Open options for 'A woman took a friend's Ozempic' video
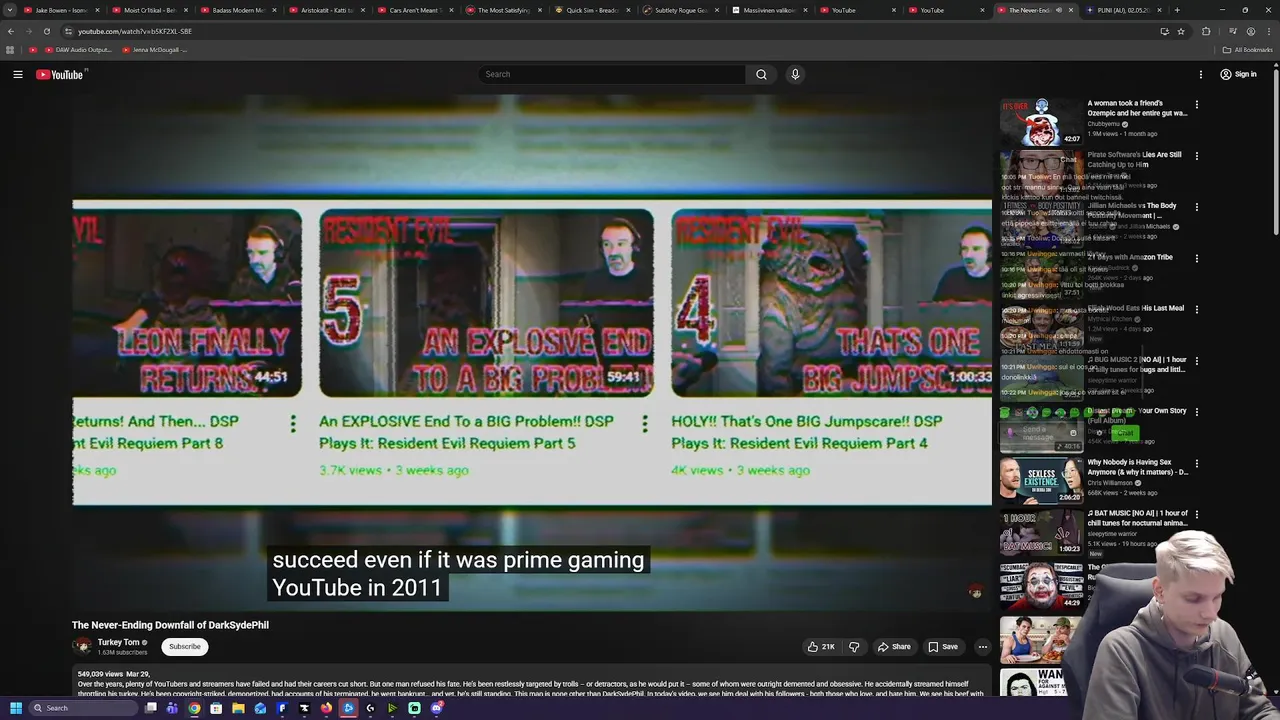The image size is (1280, 720). coord(1196,104)
